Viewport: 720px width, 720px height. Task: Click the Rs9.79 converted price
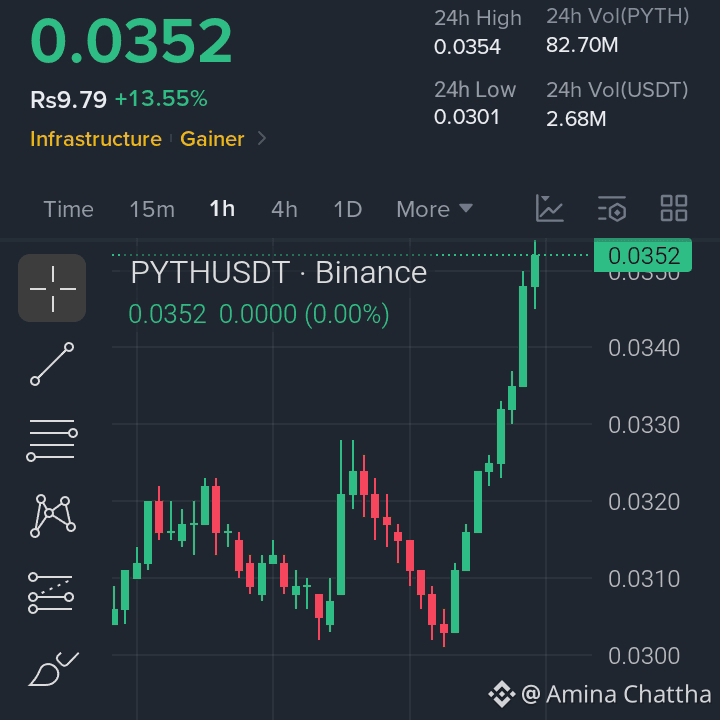coord(68,99)
